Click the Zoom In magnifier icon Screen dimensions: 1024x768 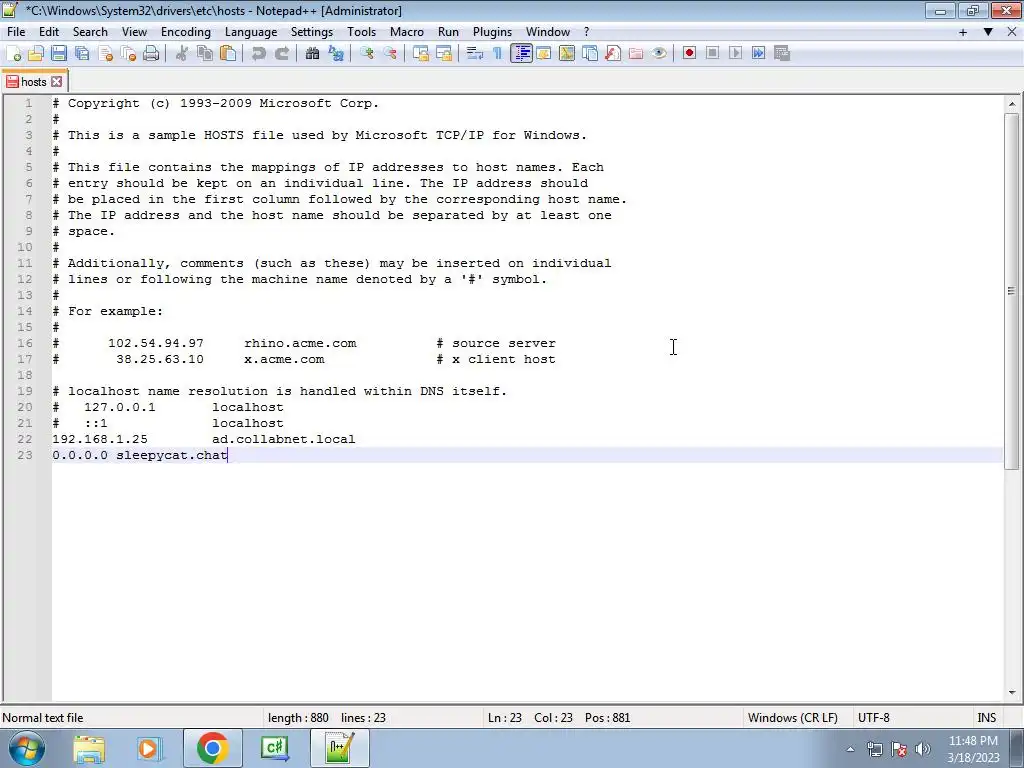coord(367,54)
